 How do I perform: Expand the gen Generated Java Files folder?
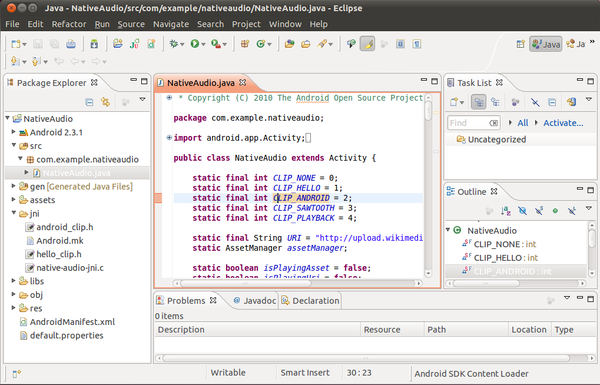tap(14, 186)
